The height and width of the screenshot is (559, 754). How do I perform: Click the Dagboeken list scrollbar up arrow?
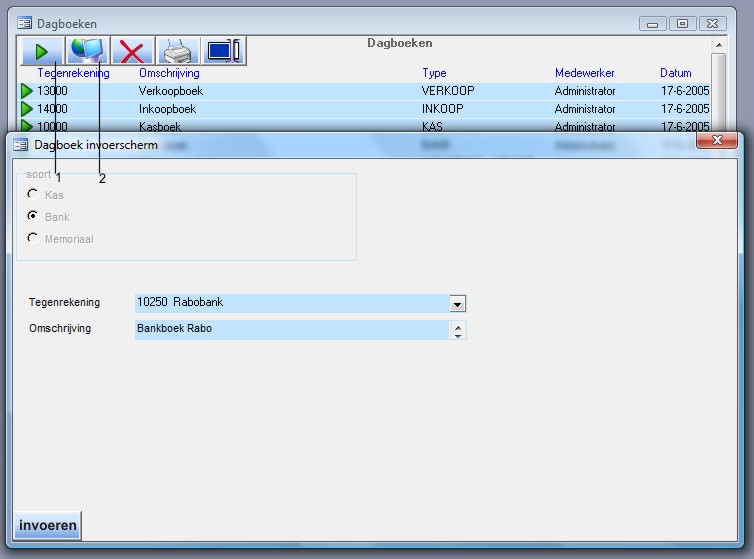point(718,45)
